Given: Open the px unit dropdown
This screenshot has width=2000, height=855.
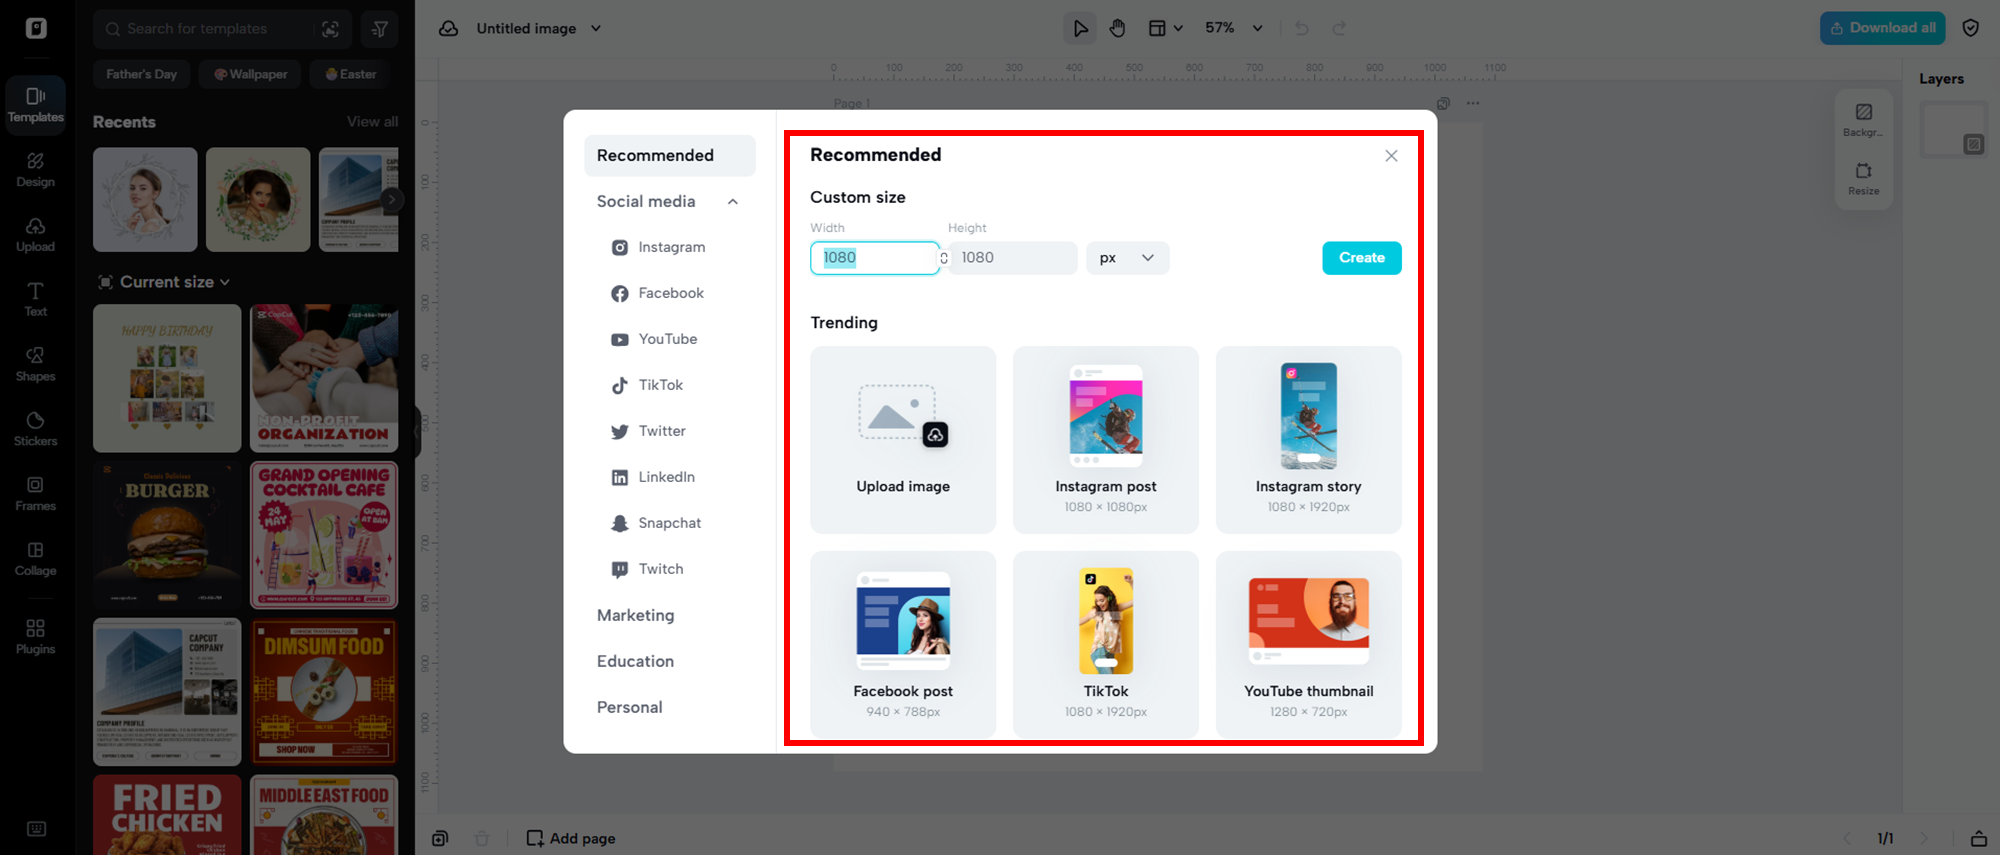Looking at the screenshot, I should pos(1127,258).
